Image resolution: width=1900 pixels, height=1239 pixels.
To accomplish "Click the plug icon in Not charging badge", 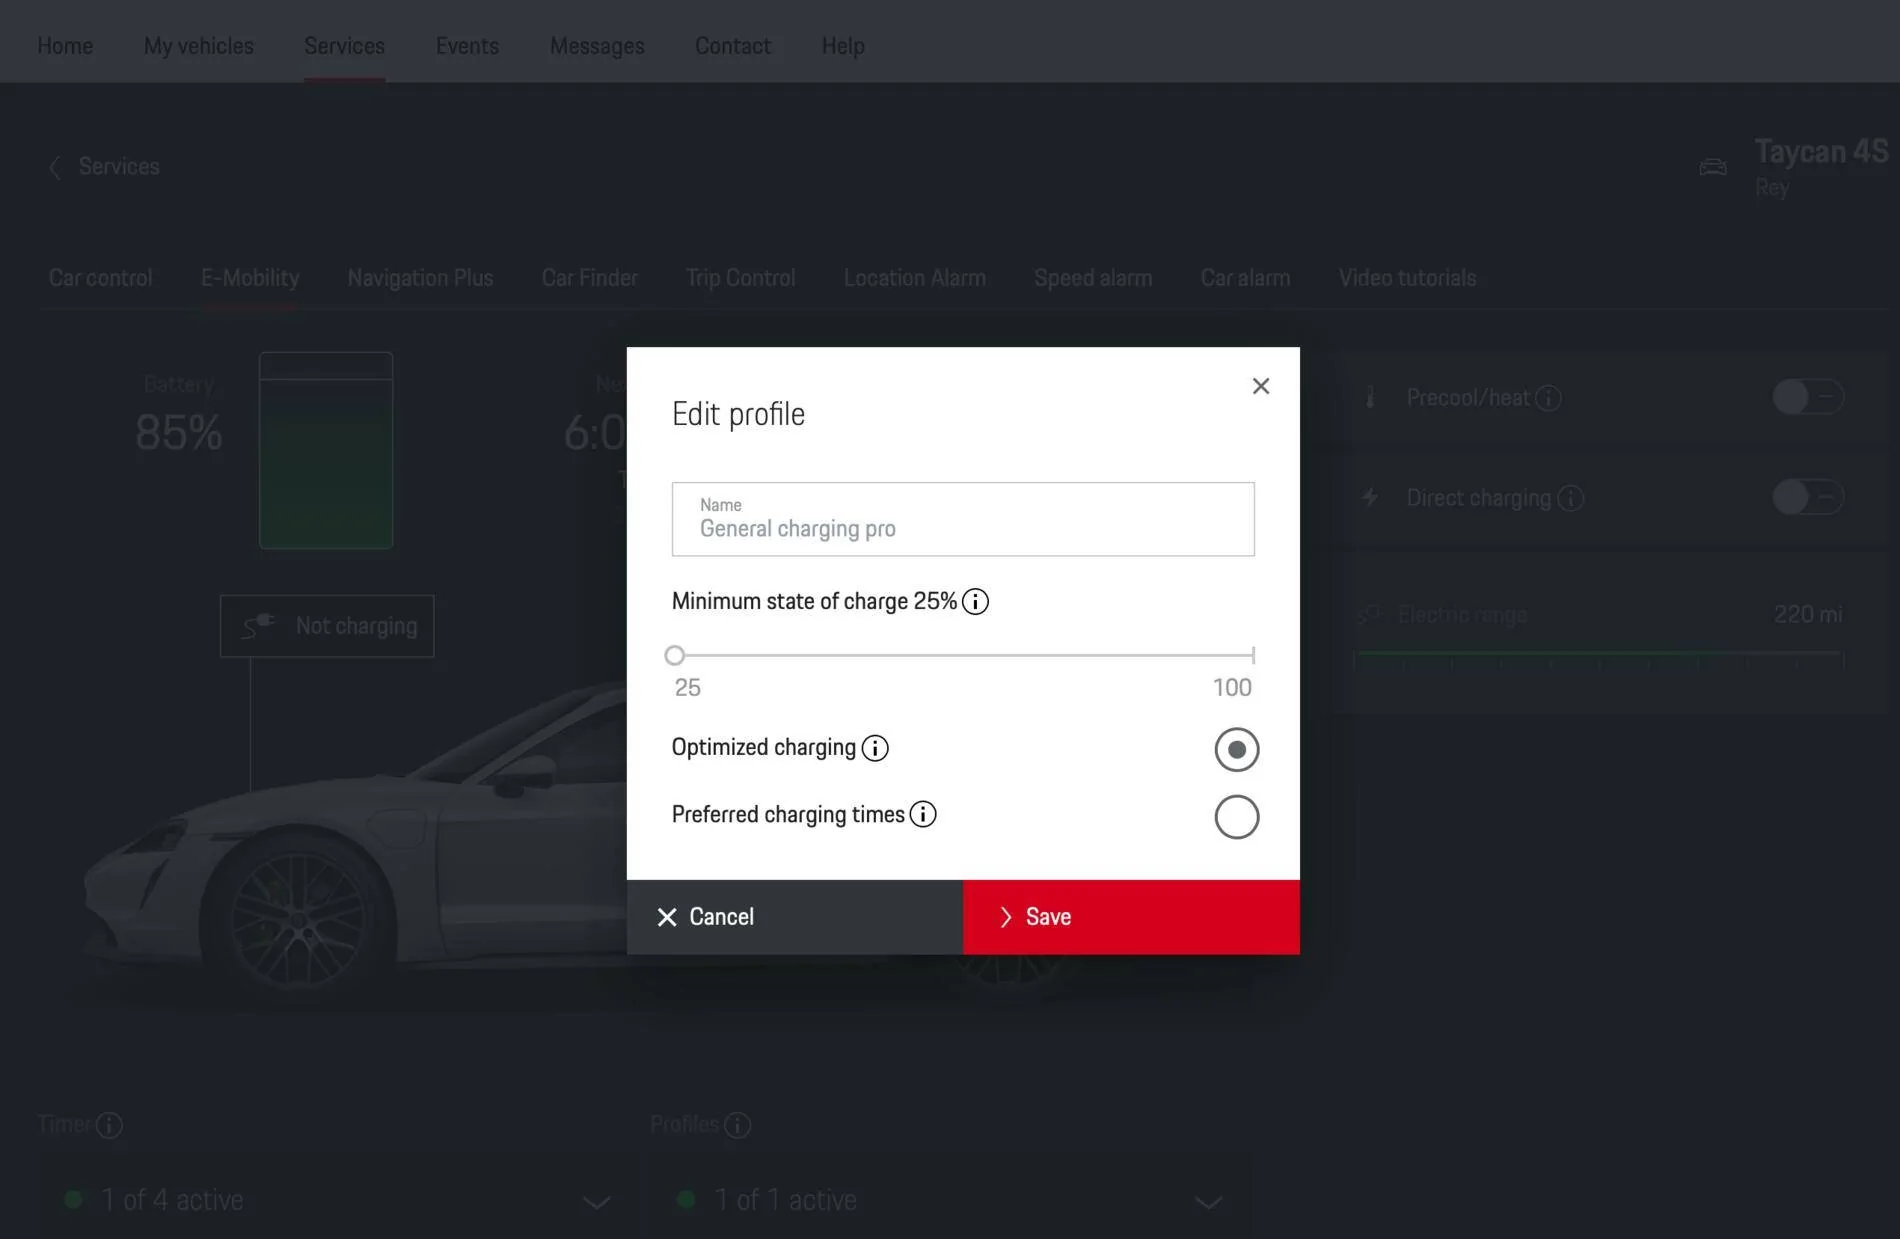I will tap(259, 626).
